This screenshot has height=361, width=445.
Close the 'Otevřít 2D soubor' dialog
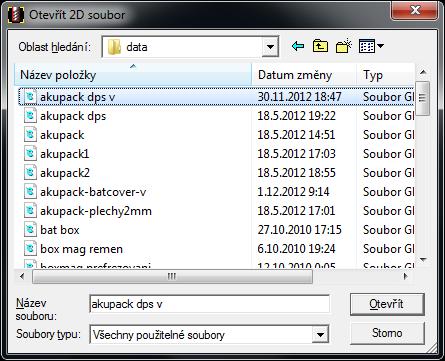pyautogui.click(x=415, y=10)
